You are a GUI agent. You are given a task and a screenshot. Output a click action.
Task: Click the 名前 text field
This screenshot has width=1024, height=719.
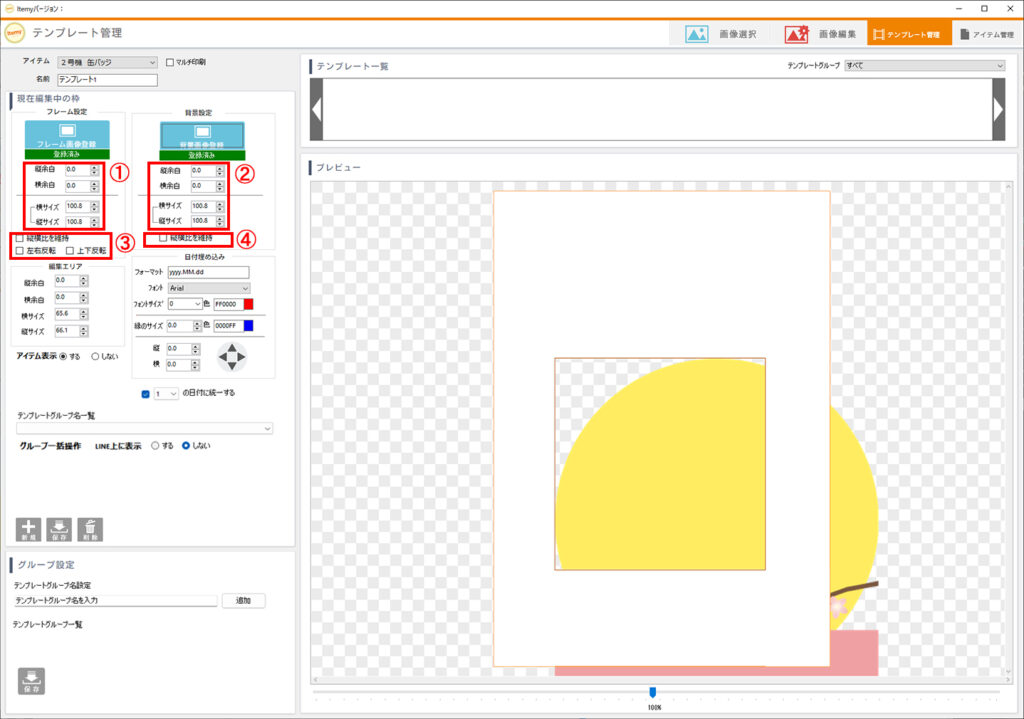[108, 80]
